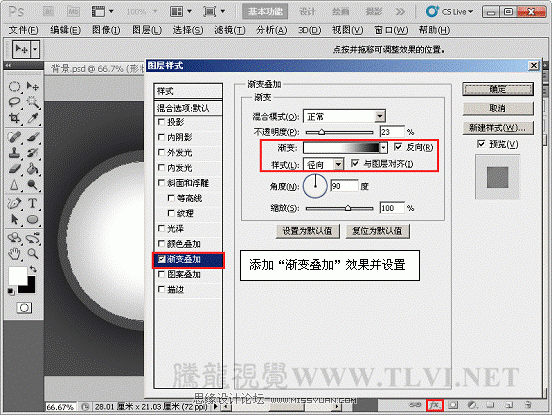Open the 滤镜(T) menu
Screen dimensions: 552x415
tap(230, 30)
